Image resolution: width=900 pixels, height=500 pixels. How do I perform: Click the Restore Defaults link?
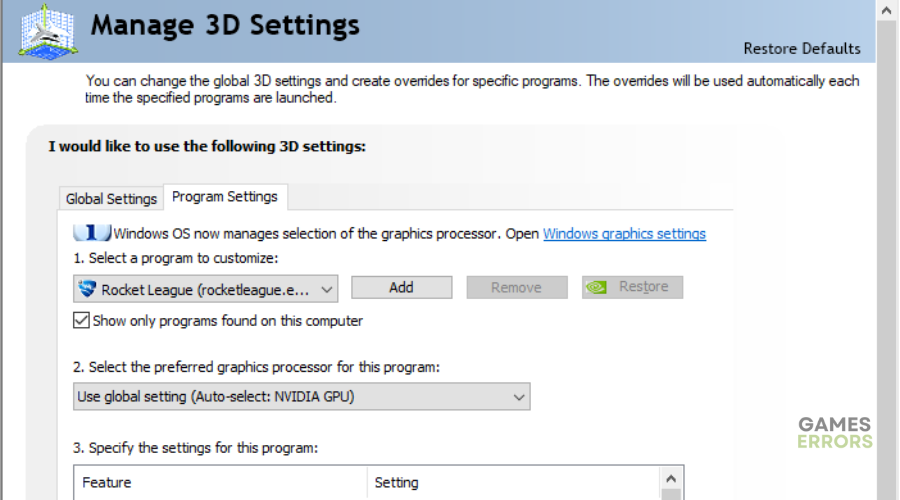point(802,49)
